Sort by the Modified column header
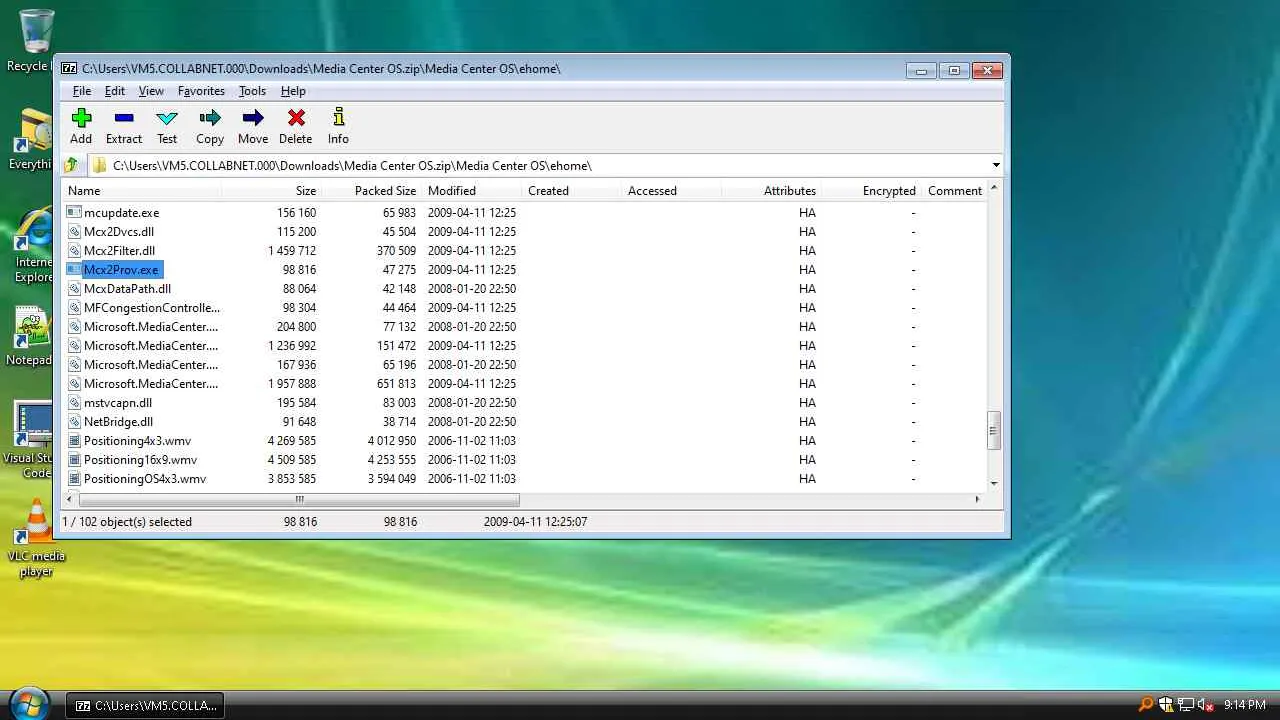This screenshot has width=1280, height=720. click(x=471, y=191)
